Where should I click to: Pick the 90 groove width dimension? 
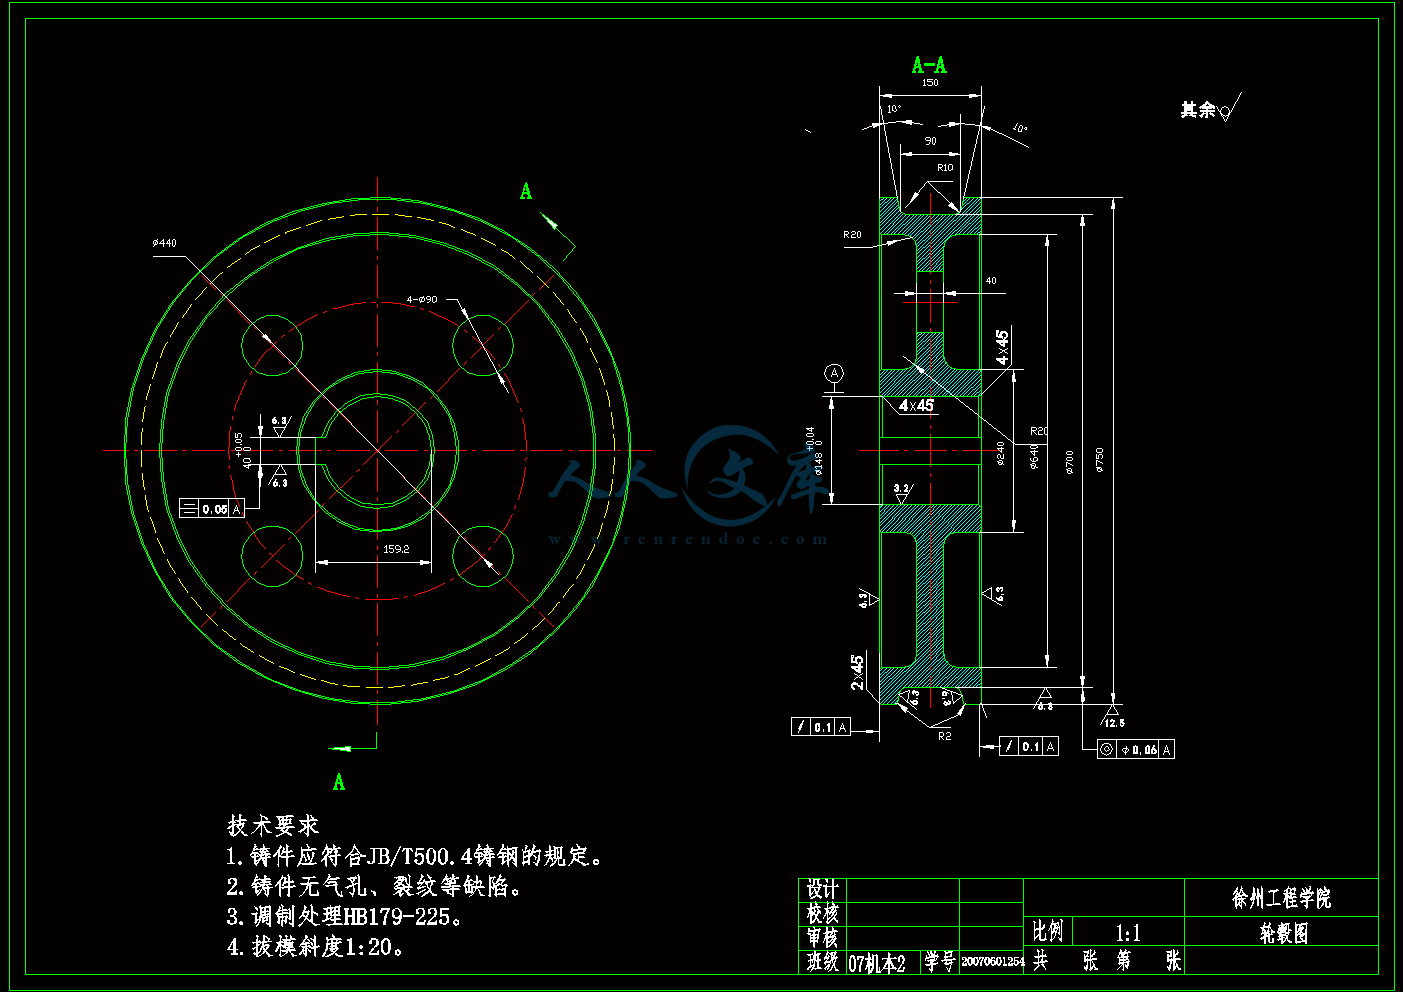(931, 141)
